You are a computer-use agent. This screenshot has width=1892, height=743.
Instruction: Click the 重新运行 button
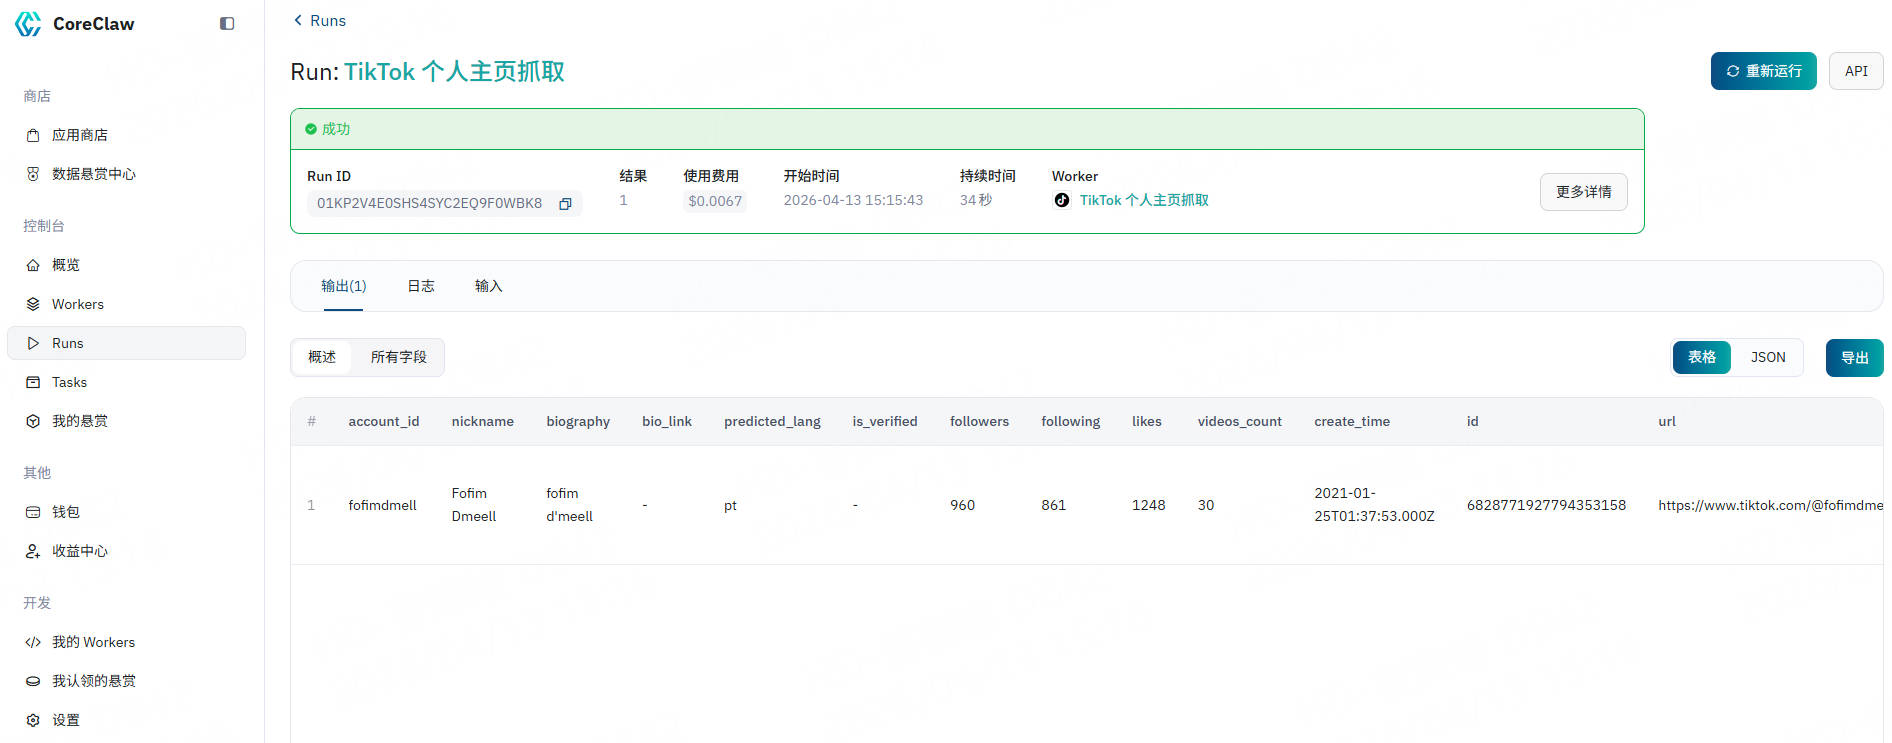click(1763, 71)
